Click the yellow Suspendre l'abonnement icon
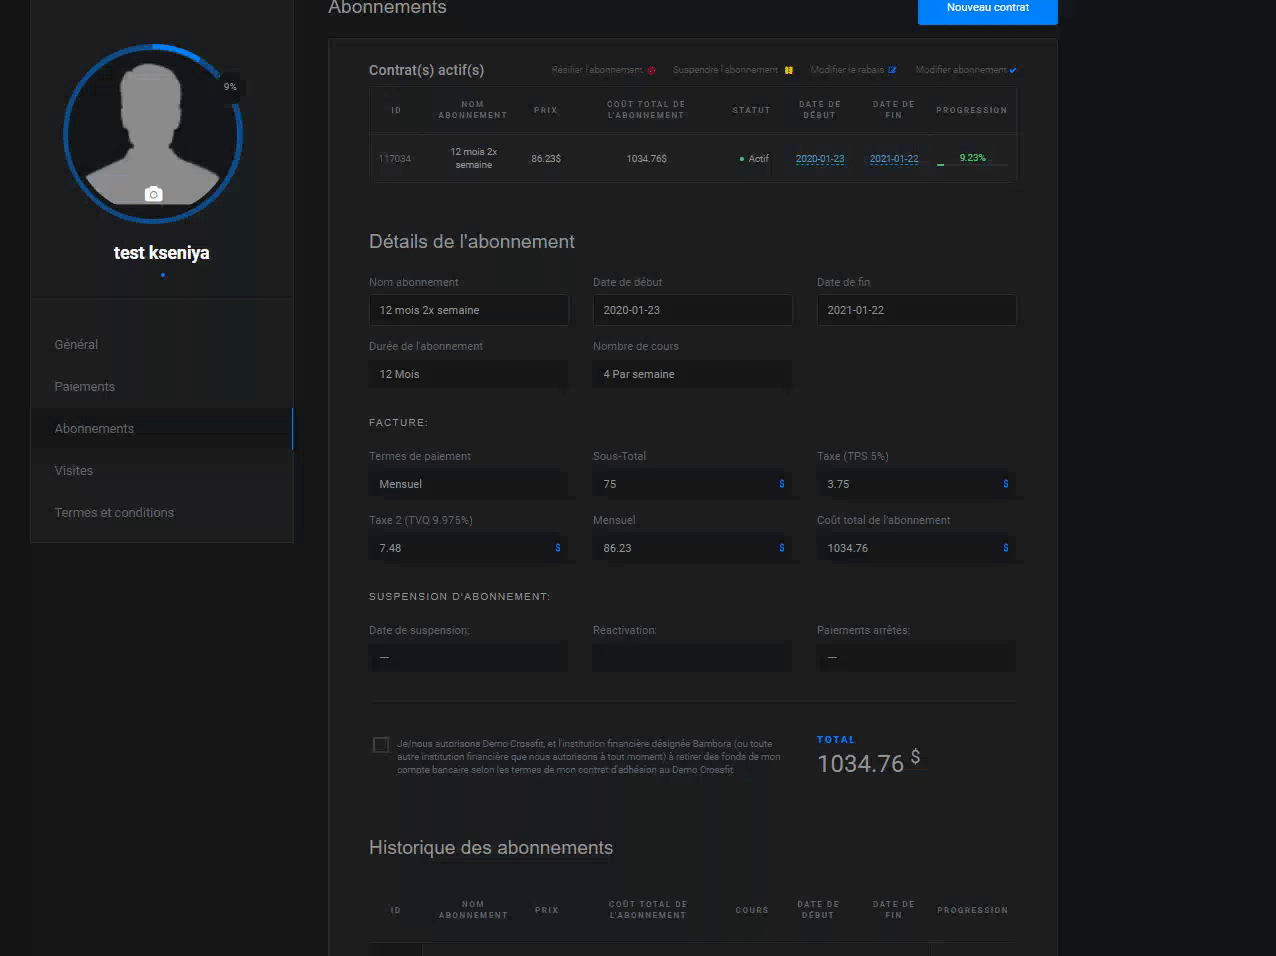Image resolution: width=1276 pixels, height=956 pixels. 788,71
